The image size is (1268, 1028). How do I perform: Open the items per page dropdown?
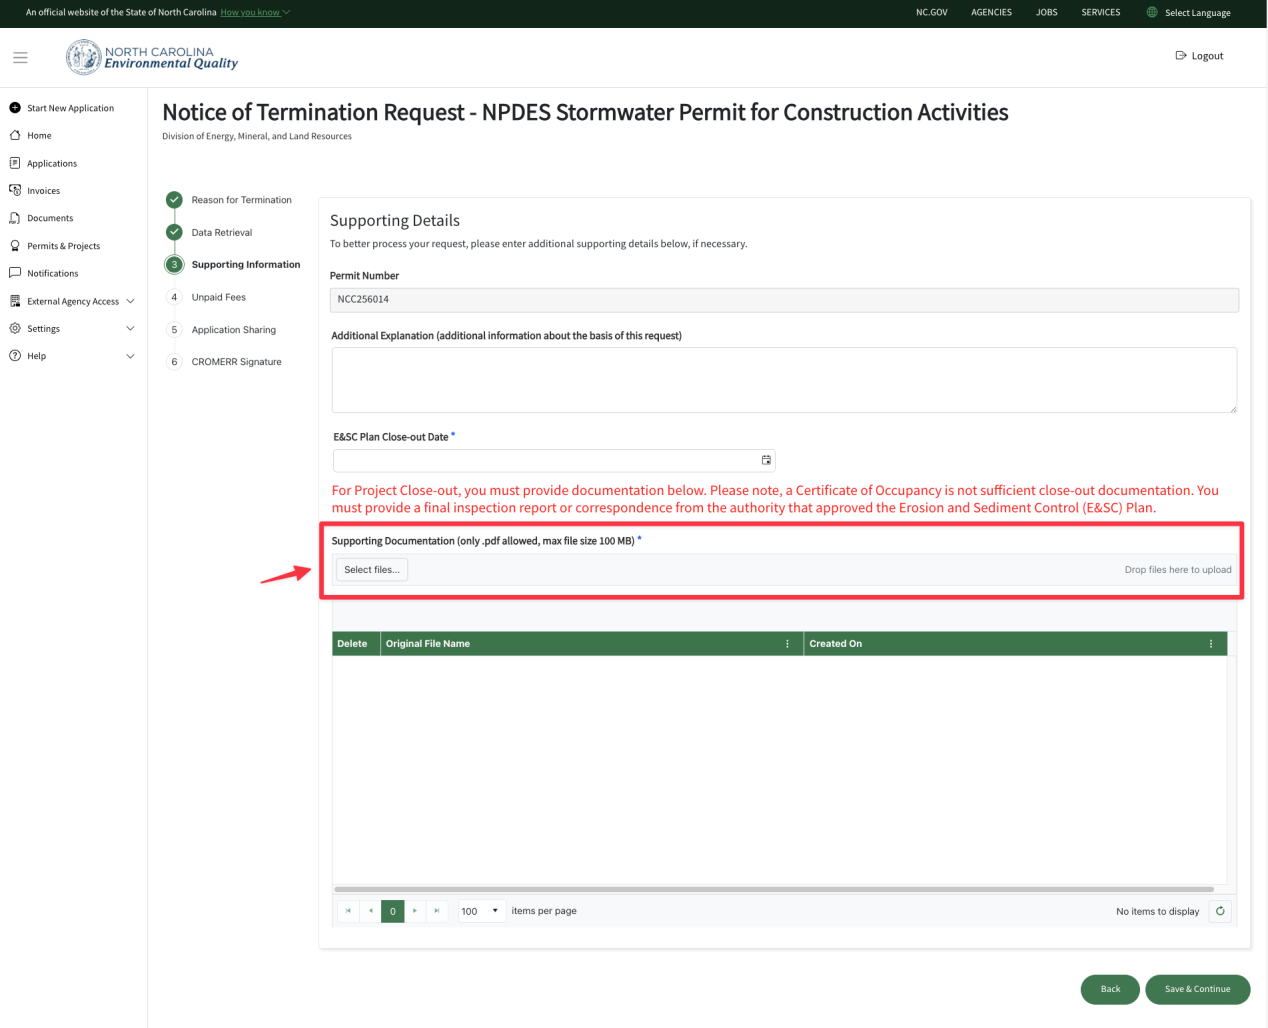(480, 911)
